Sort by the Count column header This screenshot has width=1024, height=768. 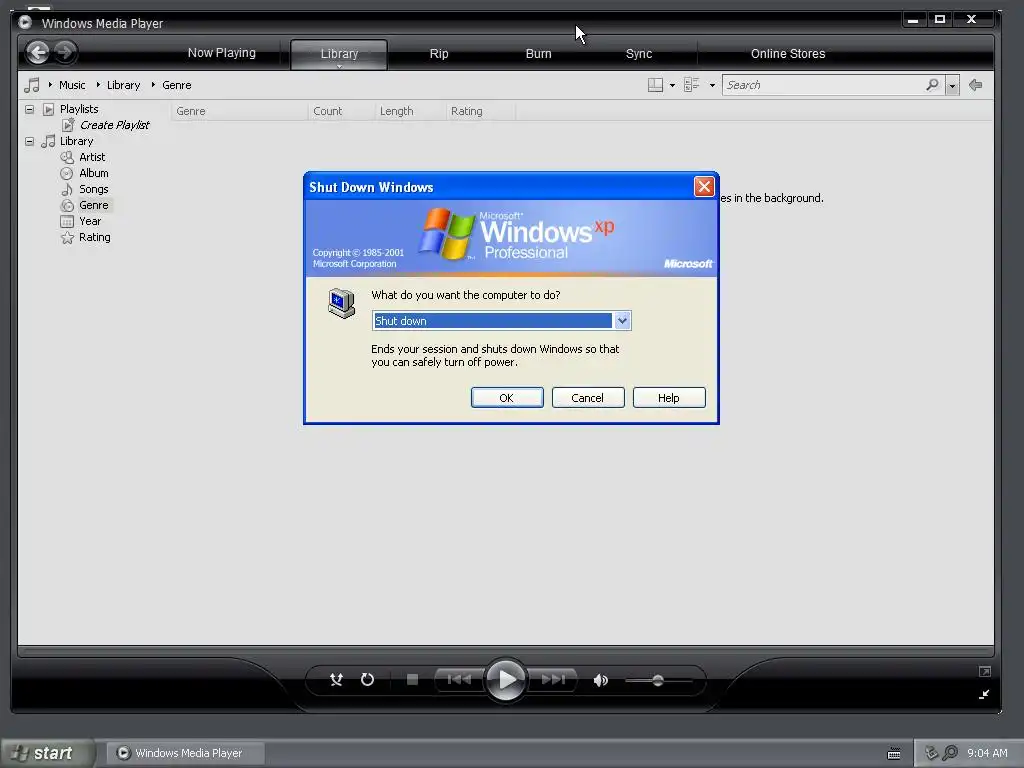341,111
